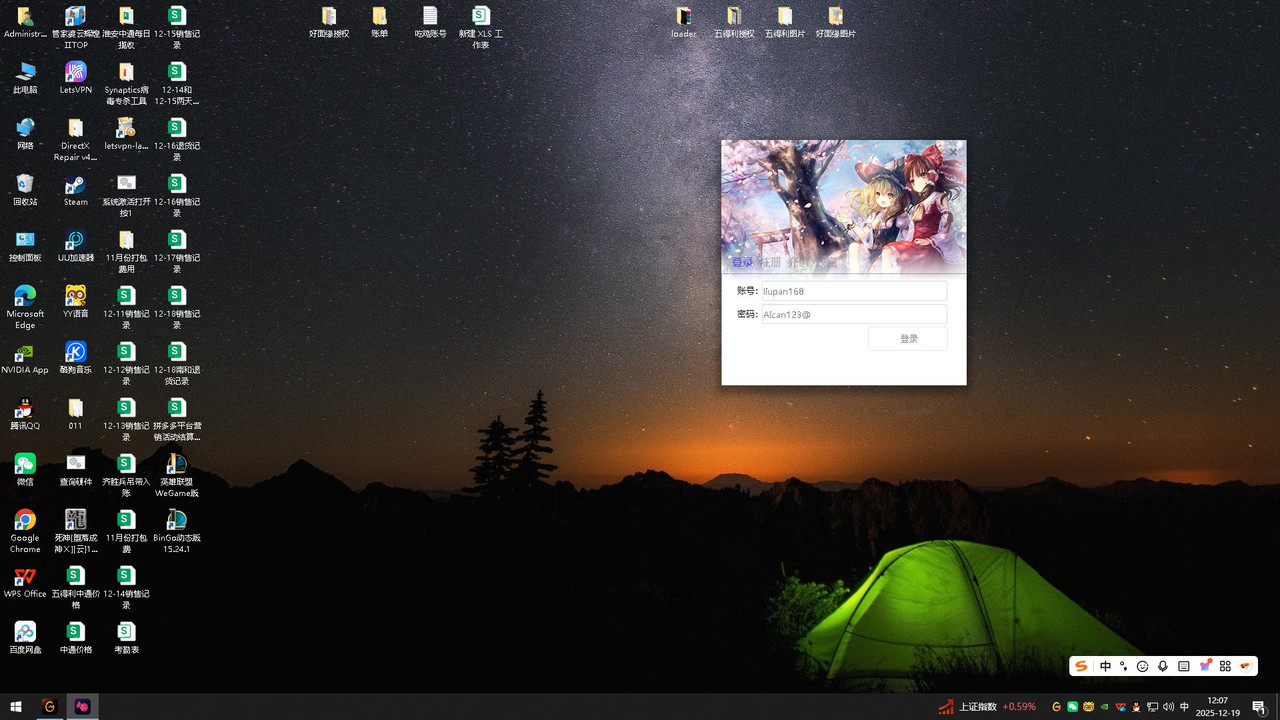
Task: Select the 回收站 recycle bin icon
Action: [25, 190]
